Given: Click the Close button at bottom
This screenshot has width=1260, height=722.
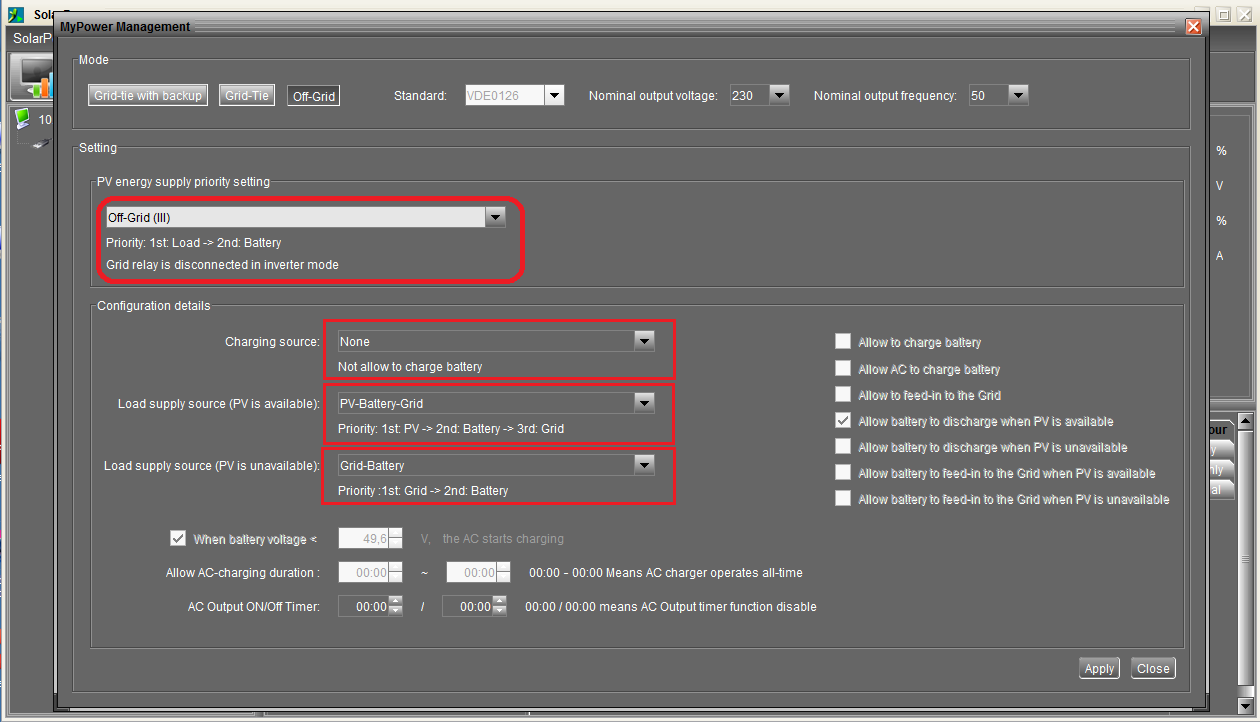Looking at the screenshot, I should pyautogui.click(x=1153, y=668).
